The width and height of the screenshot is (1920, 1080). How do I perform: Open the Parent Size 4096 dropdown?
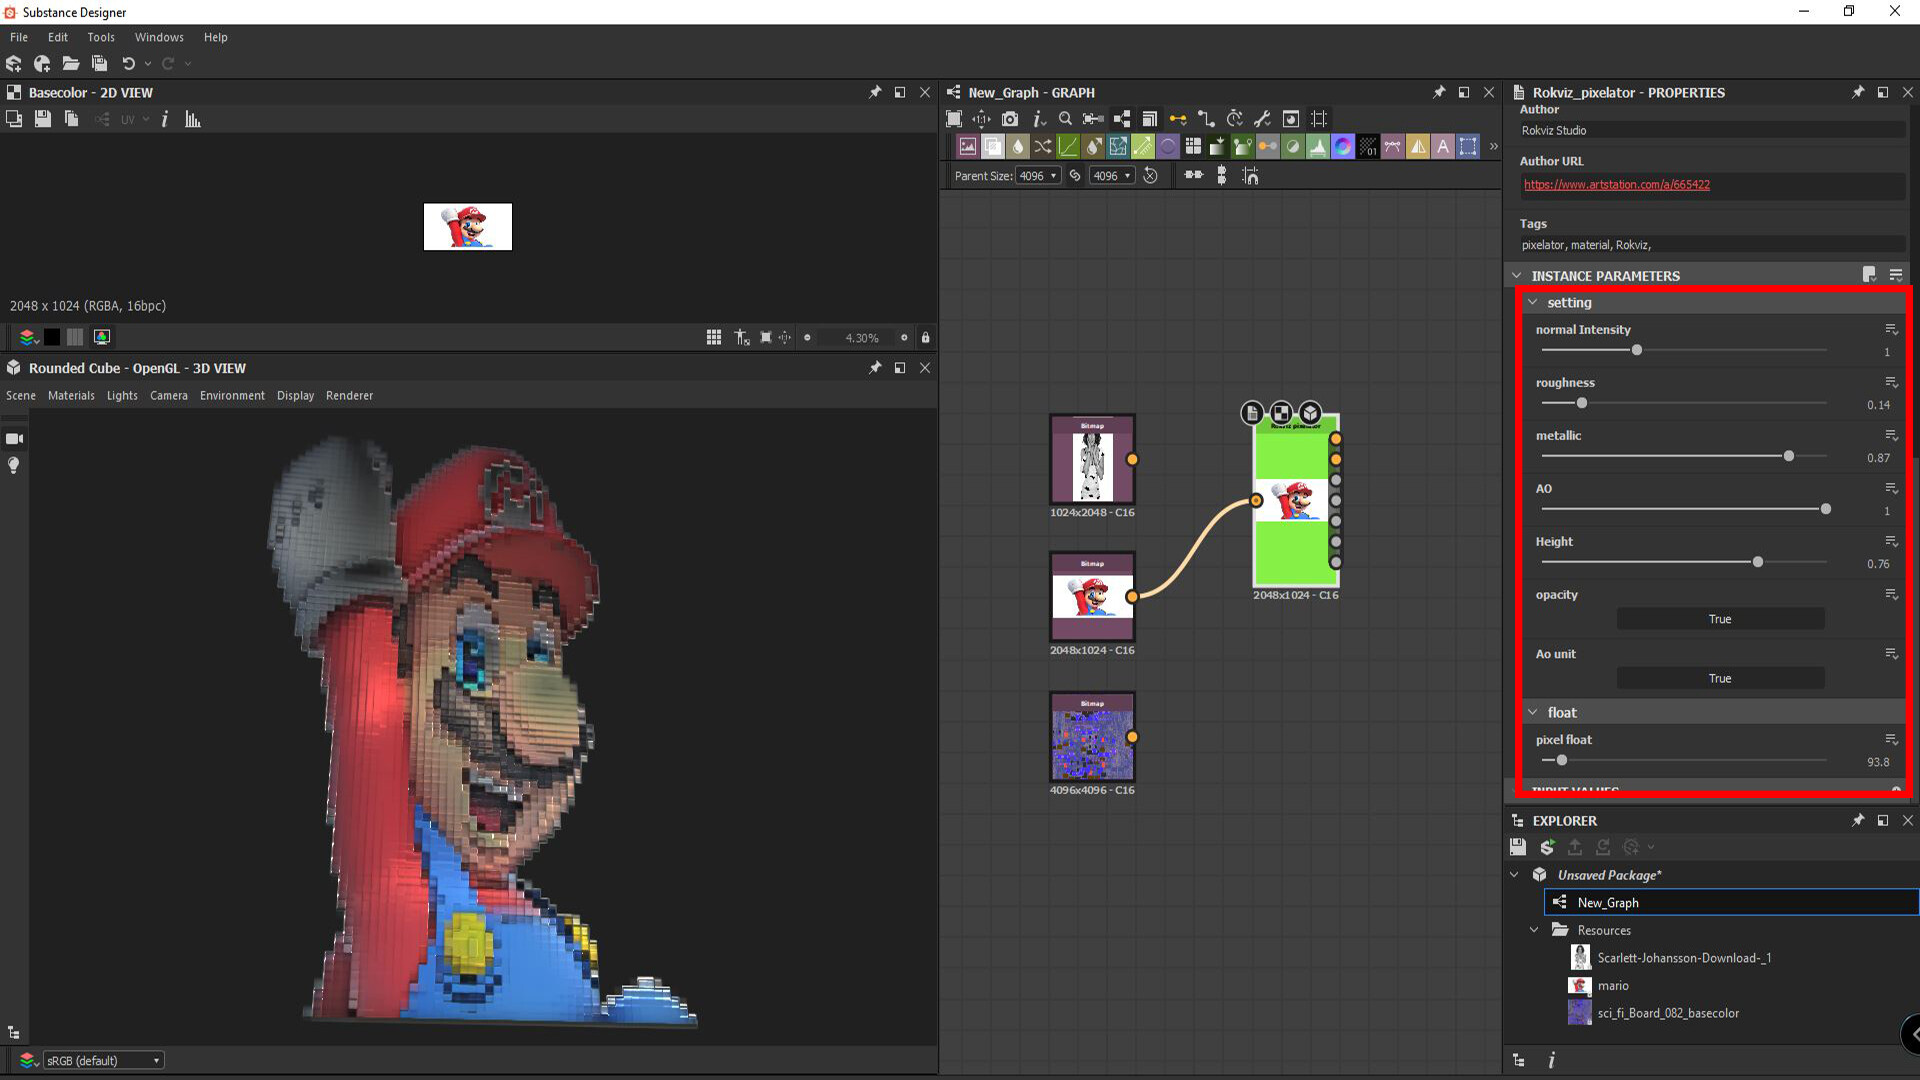(1038, 175)
